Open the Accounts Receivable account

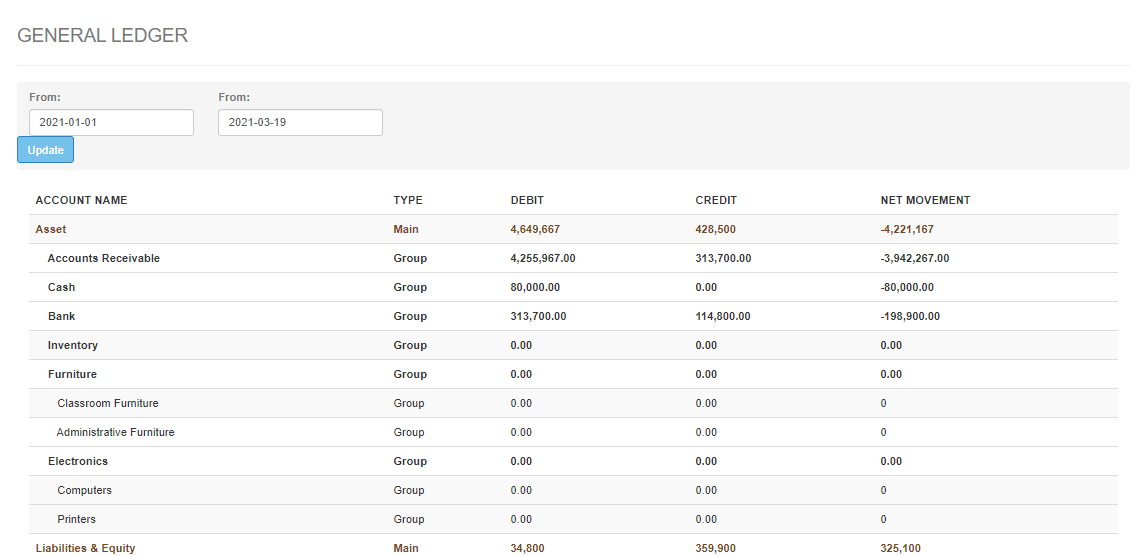click(103, 258)
